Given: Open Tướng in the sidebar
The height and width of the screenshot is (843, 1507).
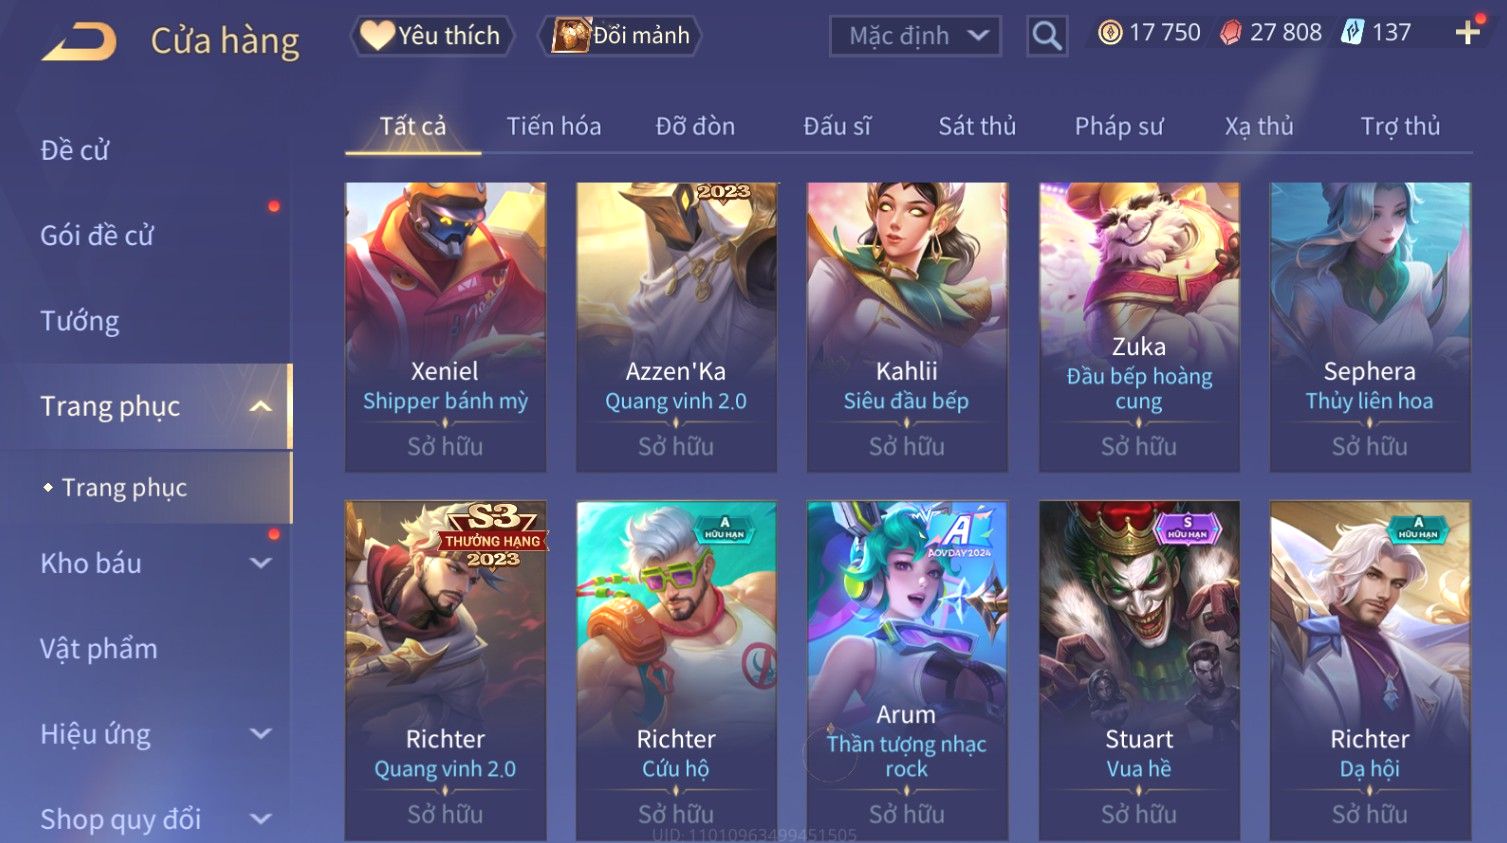Looking at the screenshot, I should 80,321.
